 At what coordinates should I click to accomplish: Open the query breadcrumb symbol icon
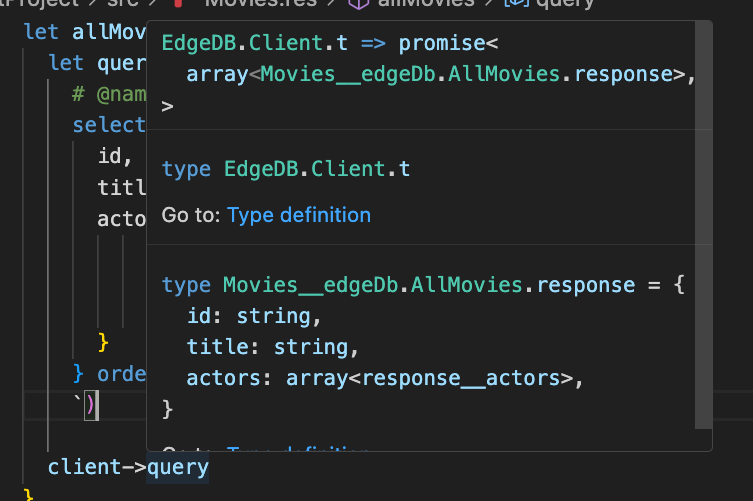pos(517,3)
